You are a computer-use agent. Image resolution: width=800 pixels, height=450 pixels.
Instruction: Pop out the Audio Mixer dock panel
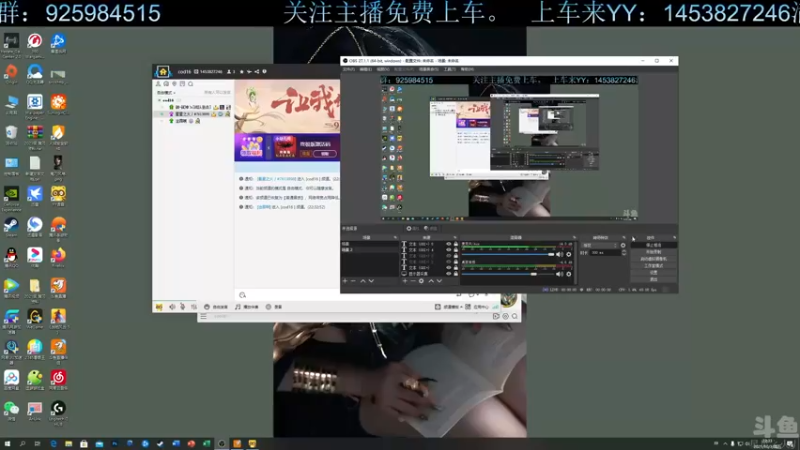pos(574,237)
